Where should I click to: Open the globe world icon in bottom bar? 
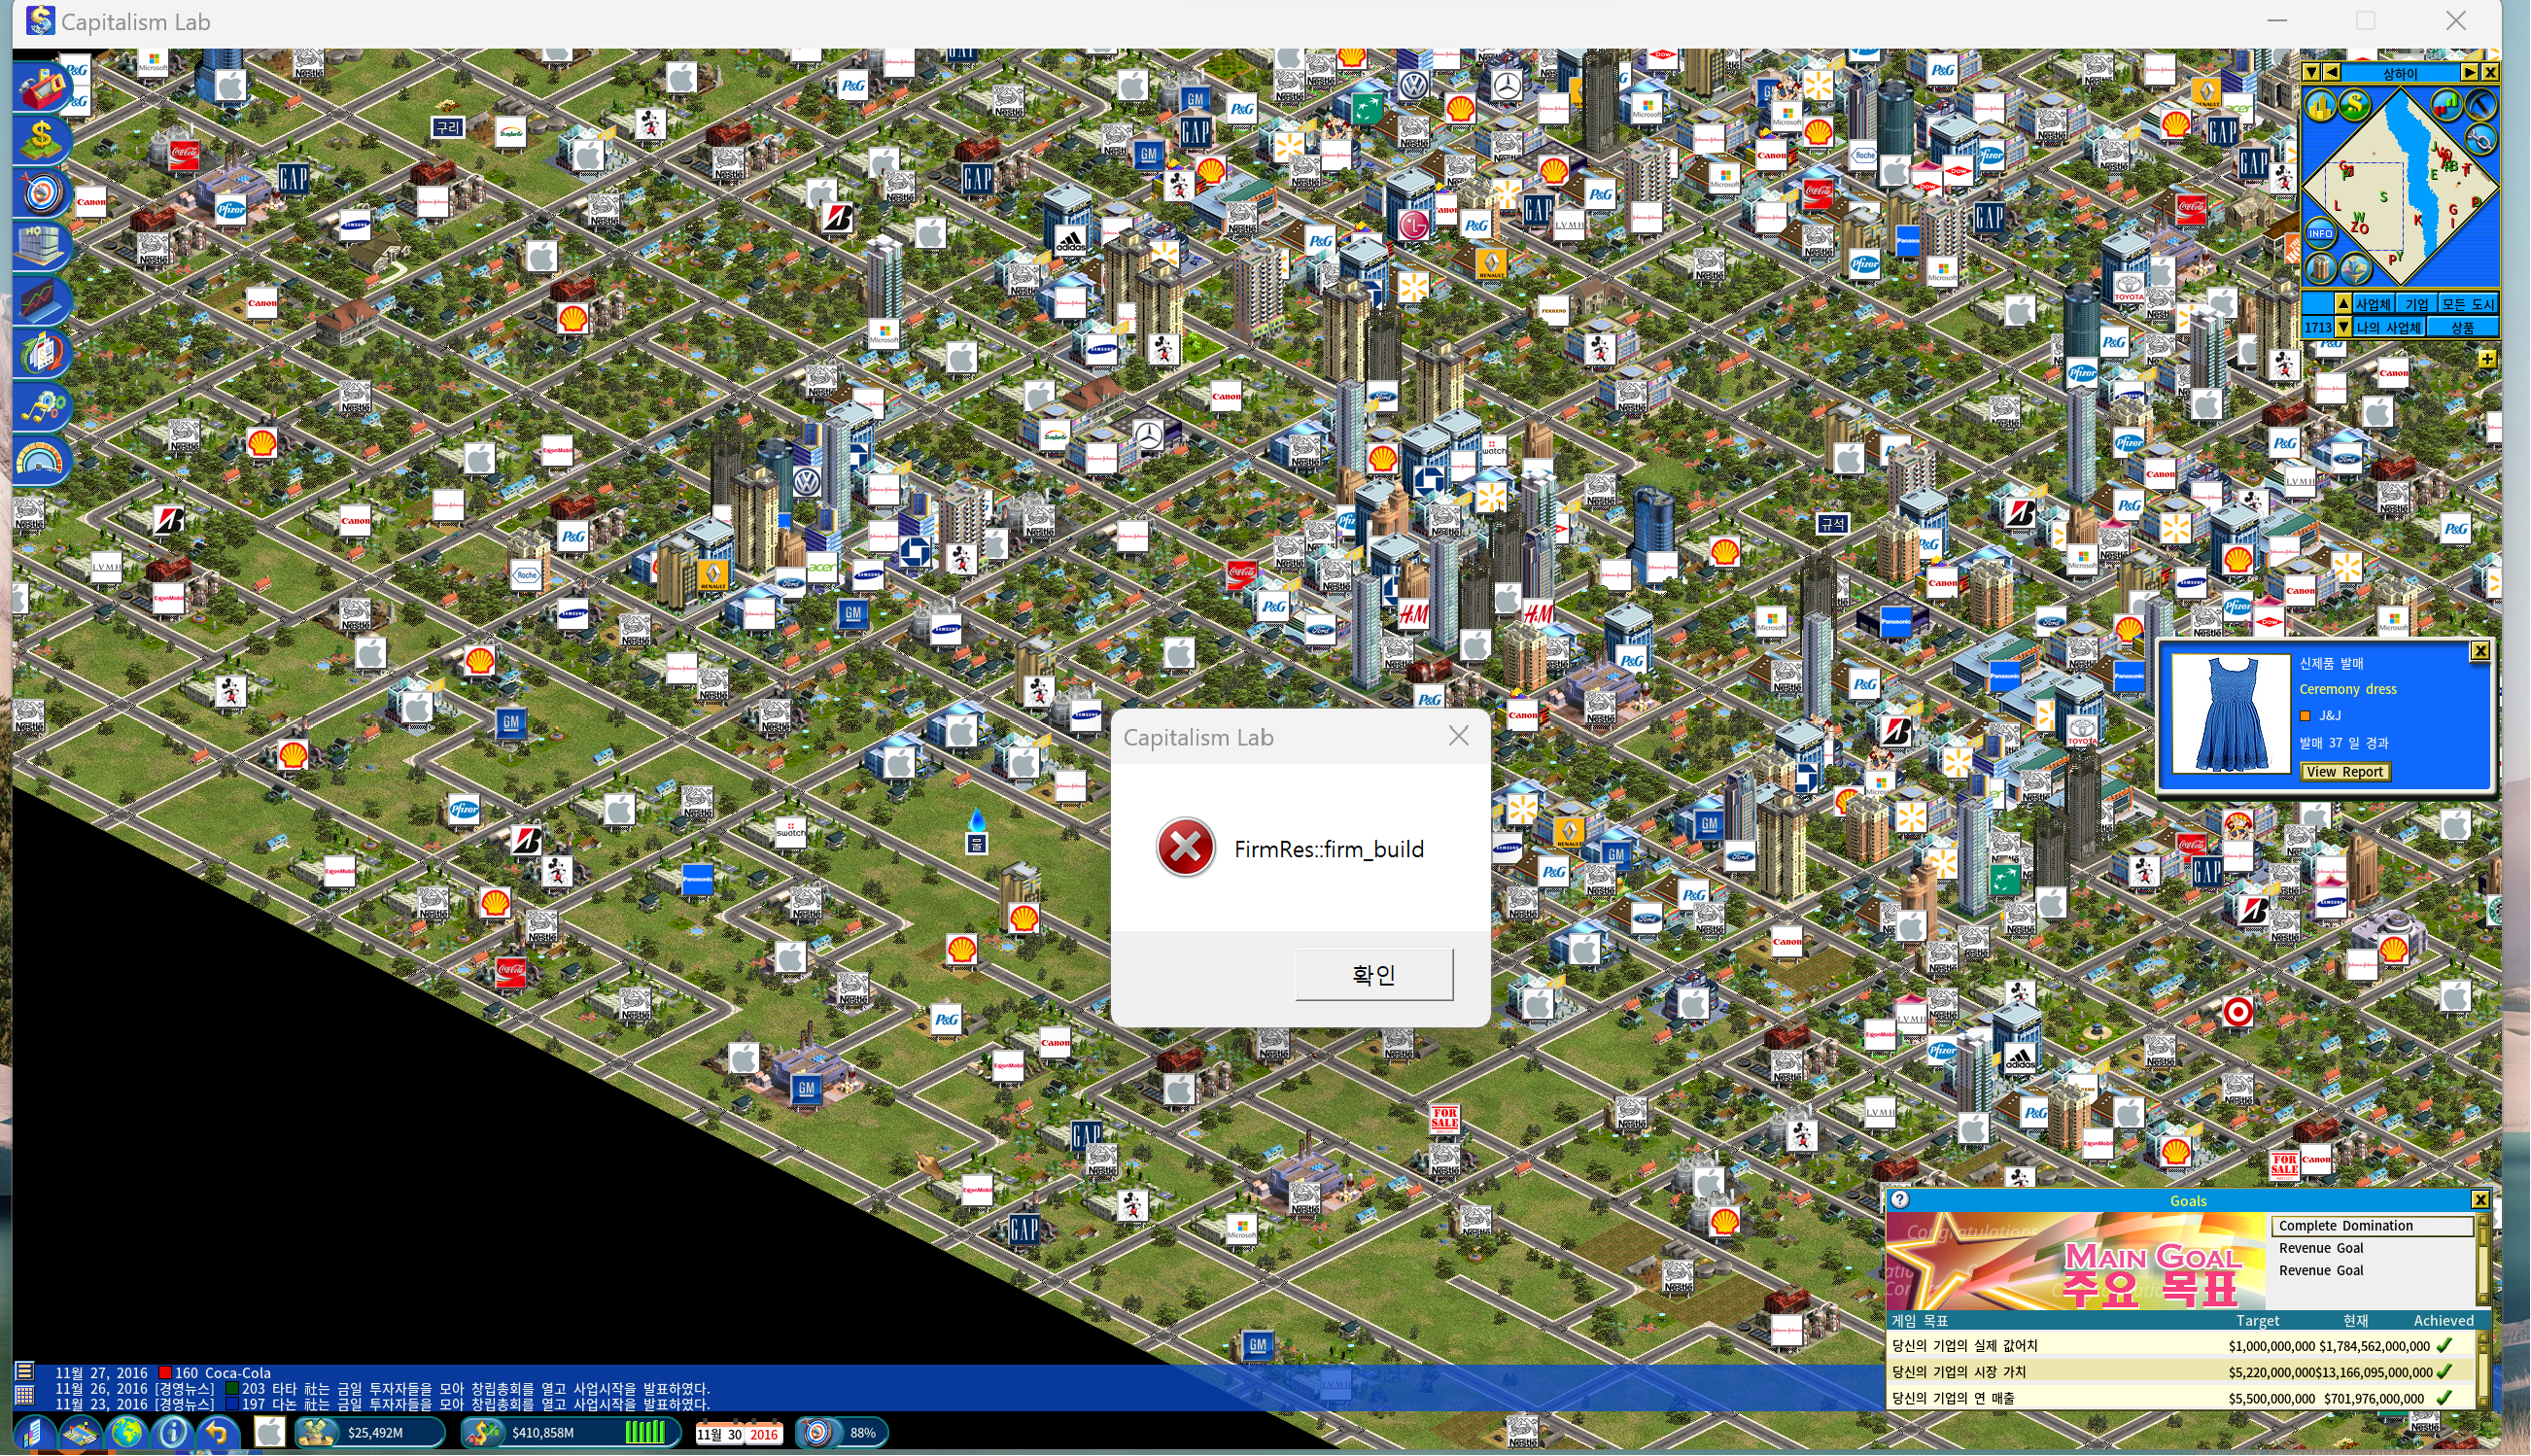(127, 1433)
